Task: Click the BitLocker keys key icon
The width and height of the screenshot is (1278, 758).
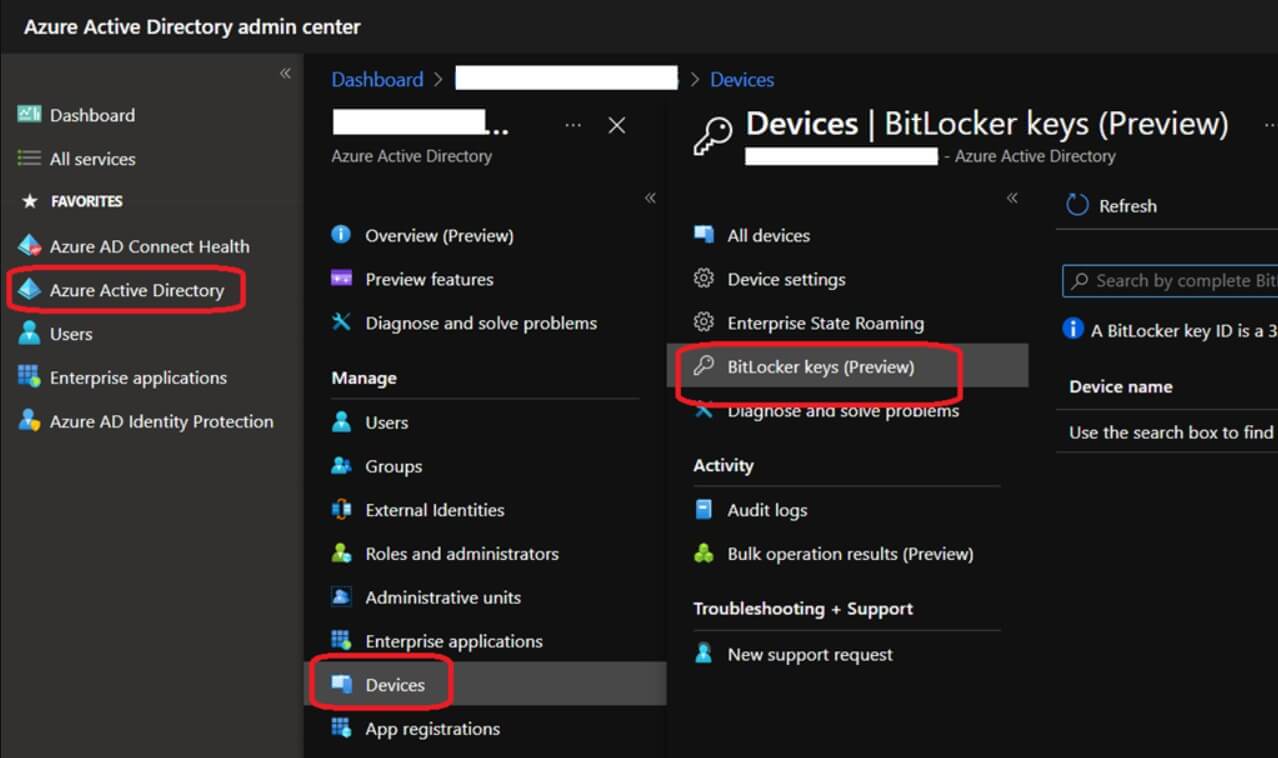Action: pos(703,367)
